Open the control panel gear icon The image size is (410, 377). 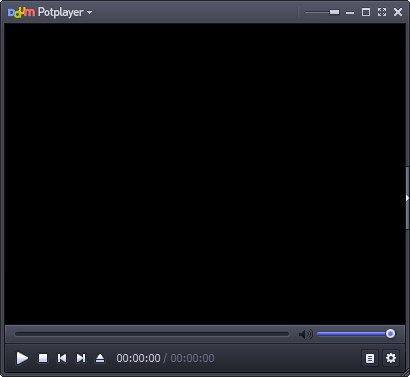coord(391,358)
